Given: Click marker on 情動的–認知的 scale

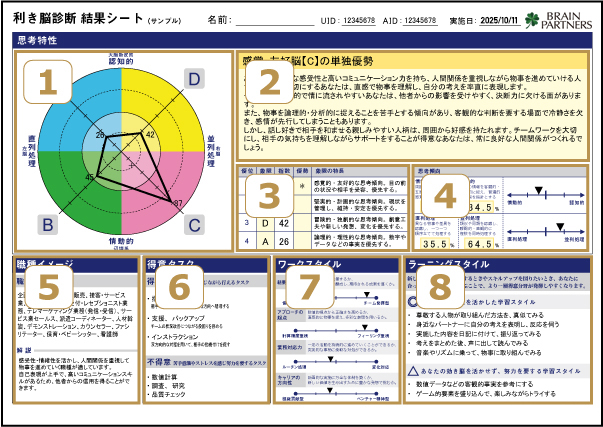Looking at the screenshot, I should pos(539,190).
